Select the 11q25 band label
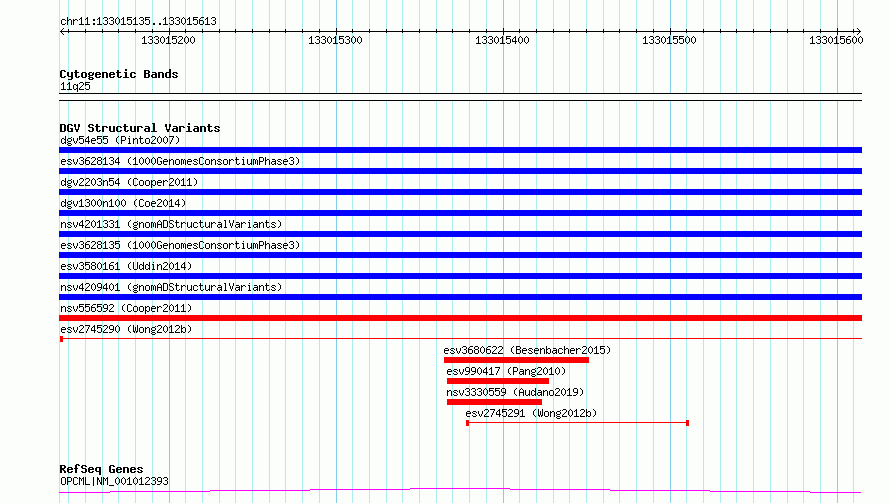 (75, 86)
